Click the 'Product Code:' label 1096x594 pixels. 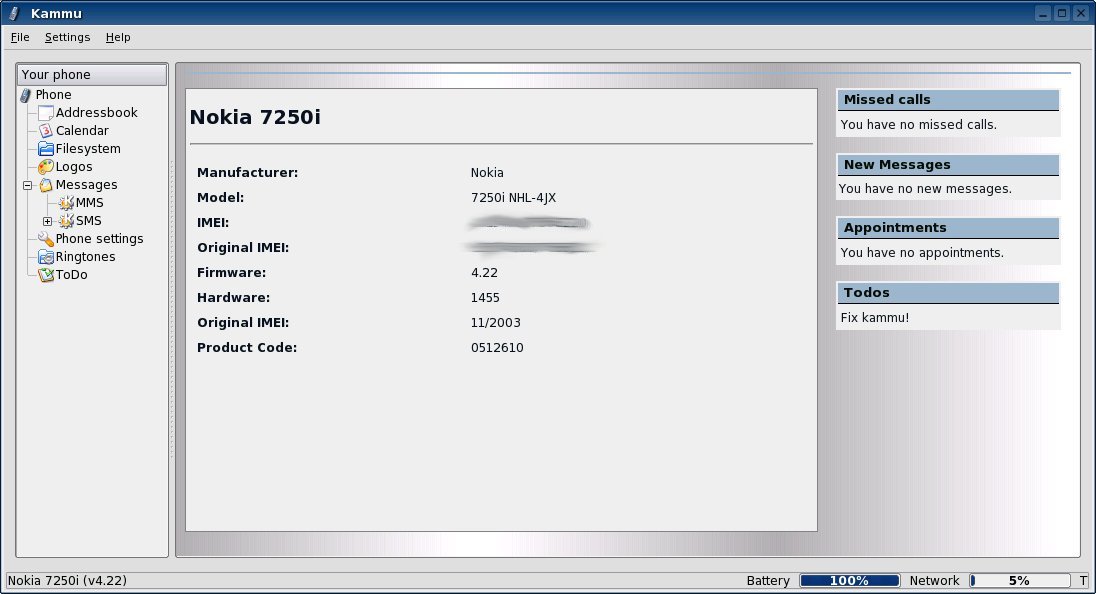pos(247,348)
